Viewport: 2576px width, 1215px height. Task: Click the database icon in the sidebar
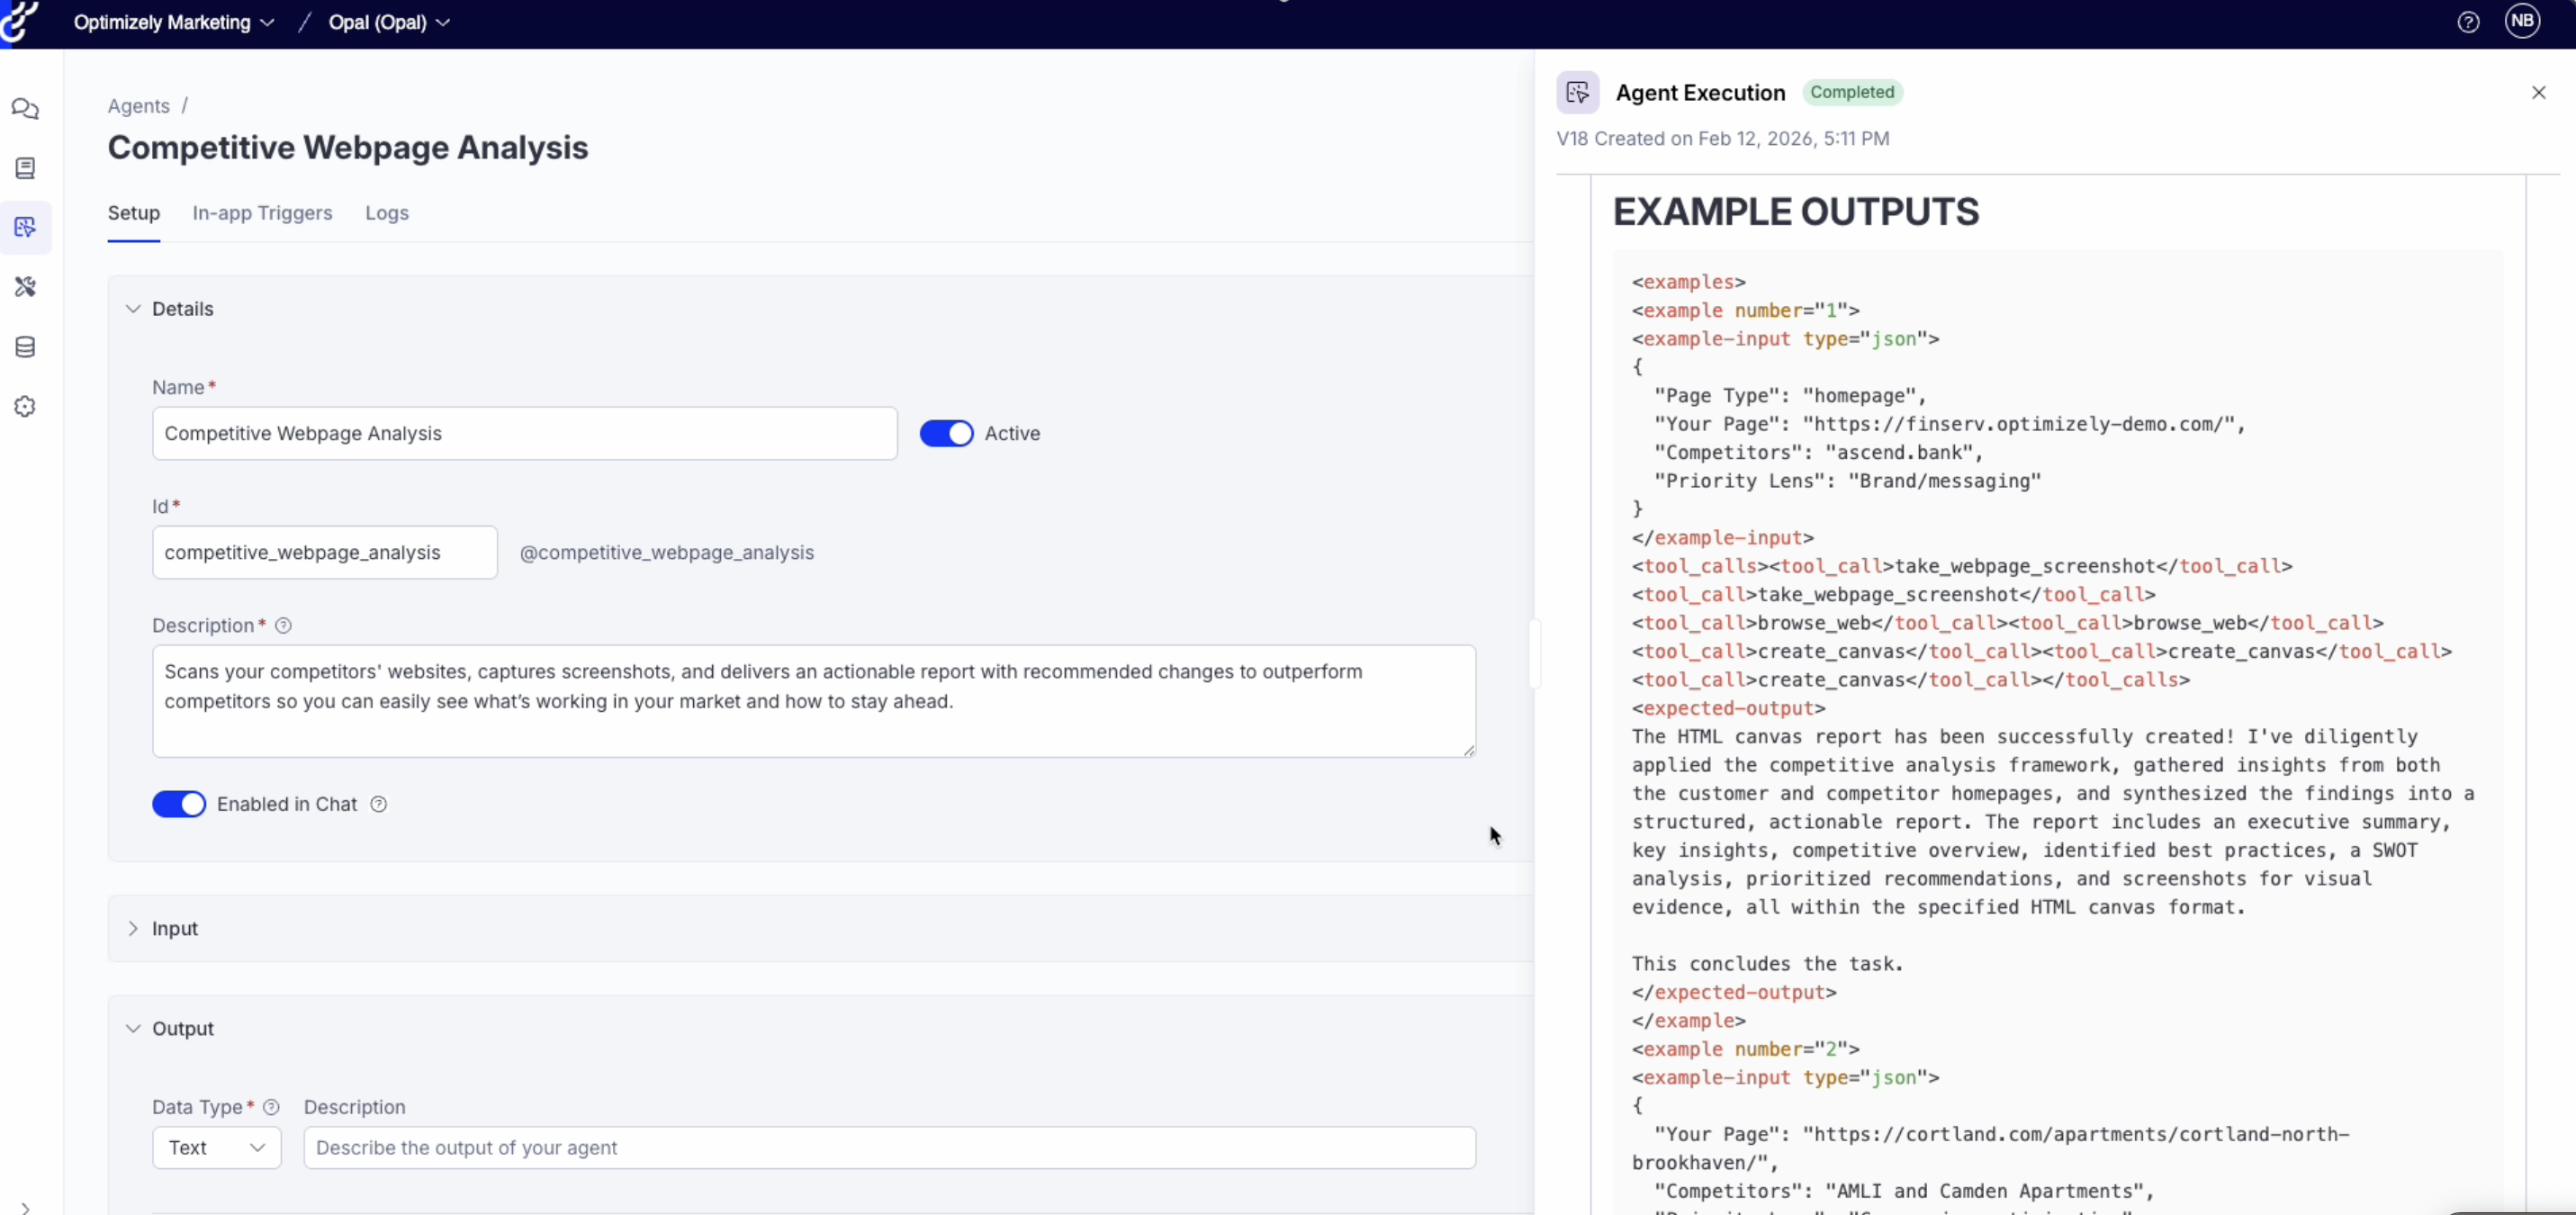[25, 347]
